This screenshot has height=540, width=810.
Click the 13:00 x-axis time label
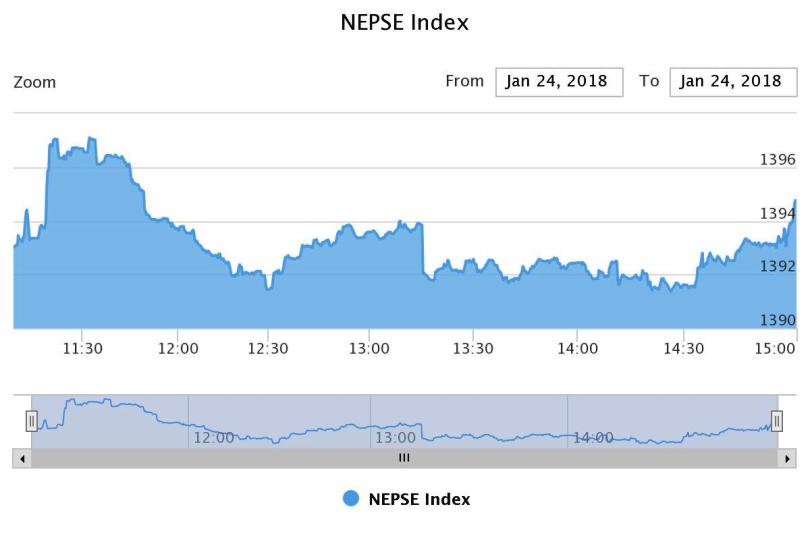pyautogui.click(x=369, y=348)
